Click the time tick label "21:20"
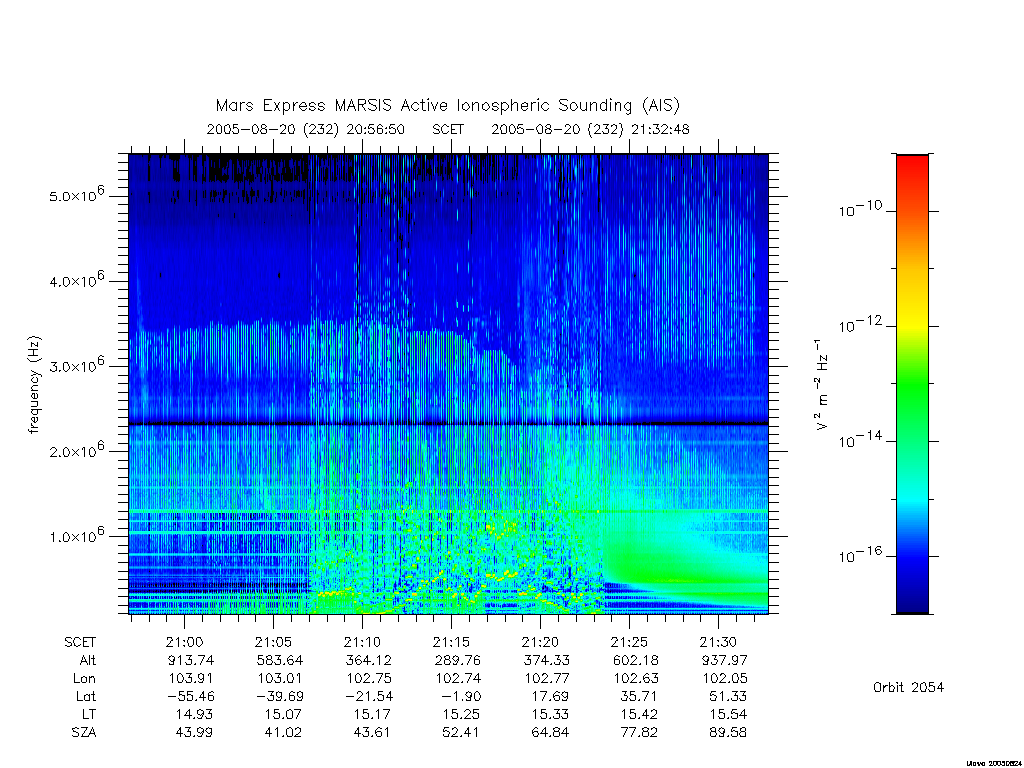Image resolution: width=1024 pixels, height=768 pixels. (x=540, y=643)
